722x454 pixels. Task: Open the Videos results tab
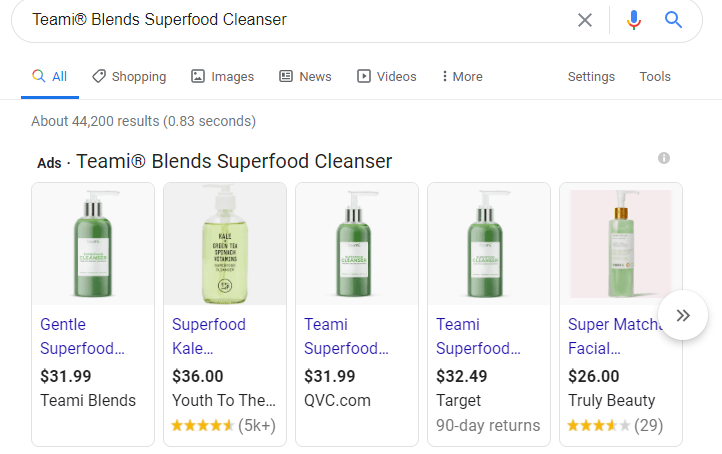386,76
